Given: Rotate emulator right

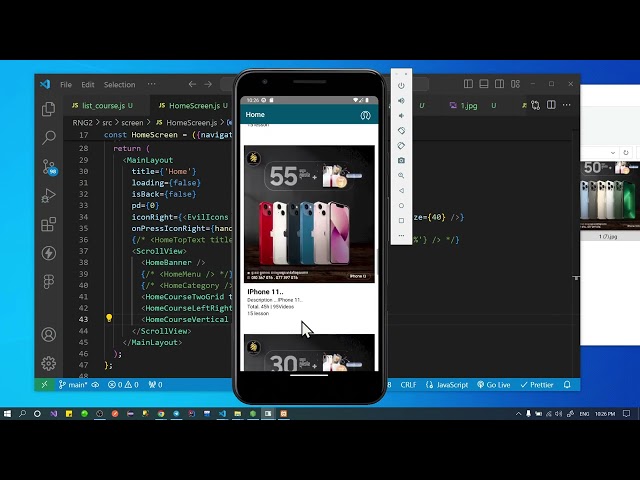Looking at the screenshot, I should point(401,146).
